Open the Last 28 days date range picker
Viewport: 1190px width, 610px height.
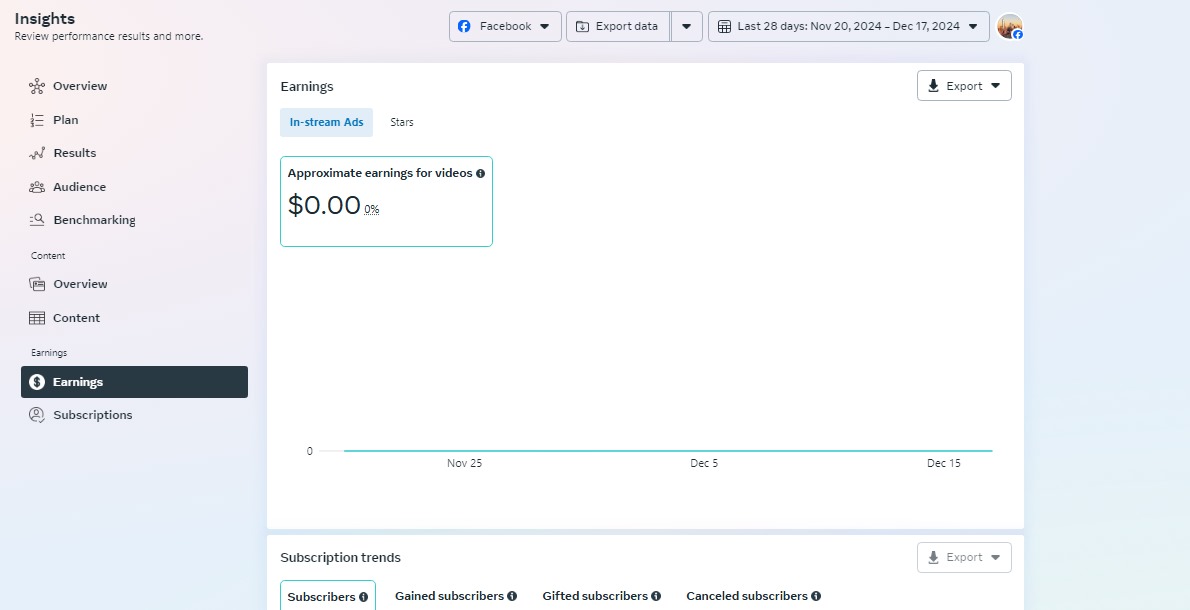click(848, 26)
